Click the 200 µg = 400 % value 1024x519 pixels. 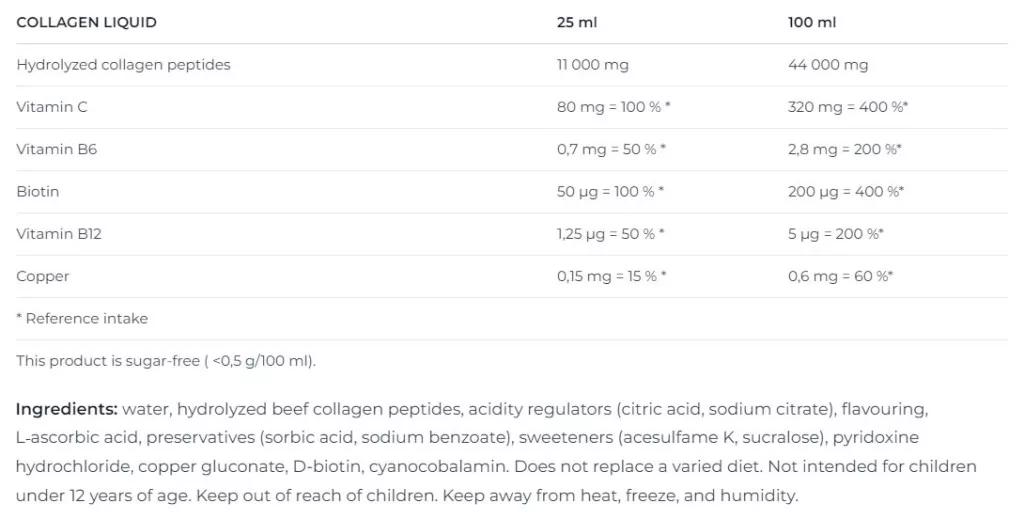pos(846,192)
